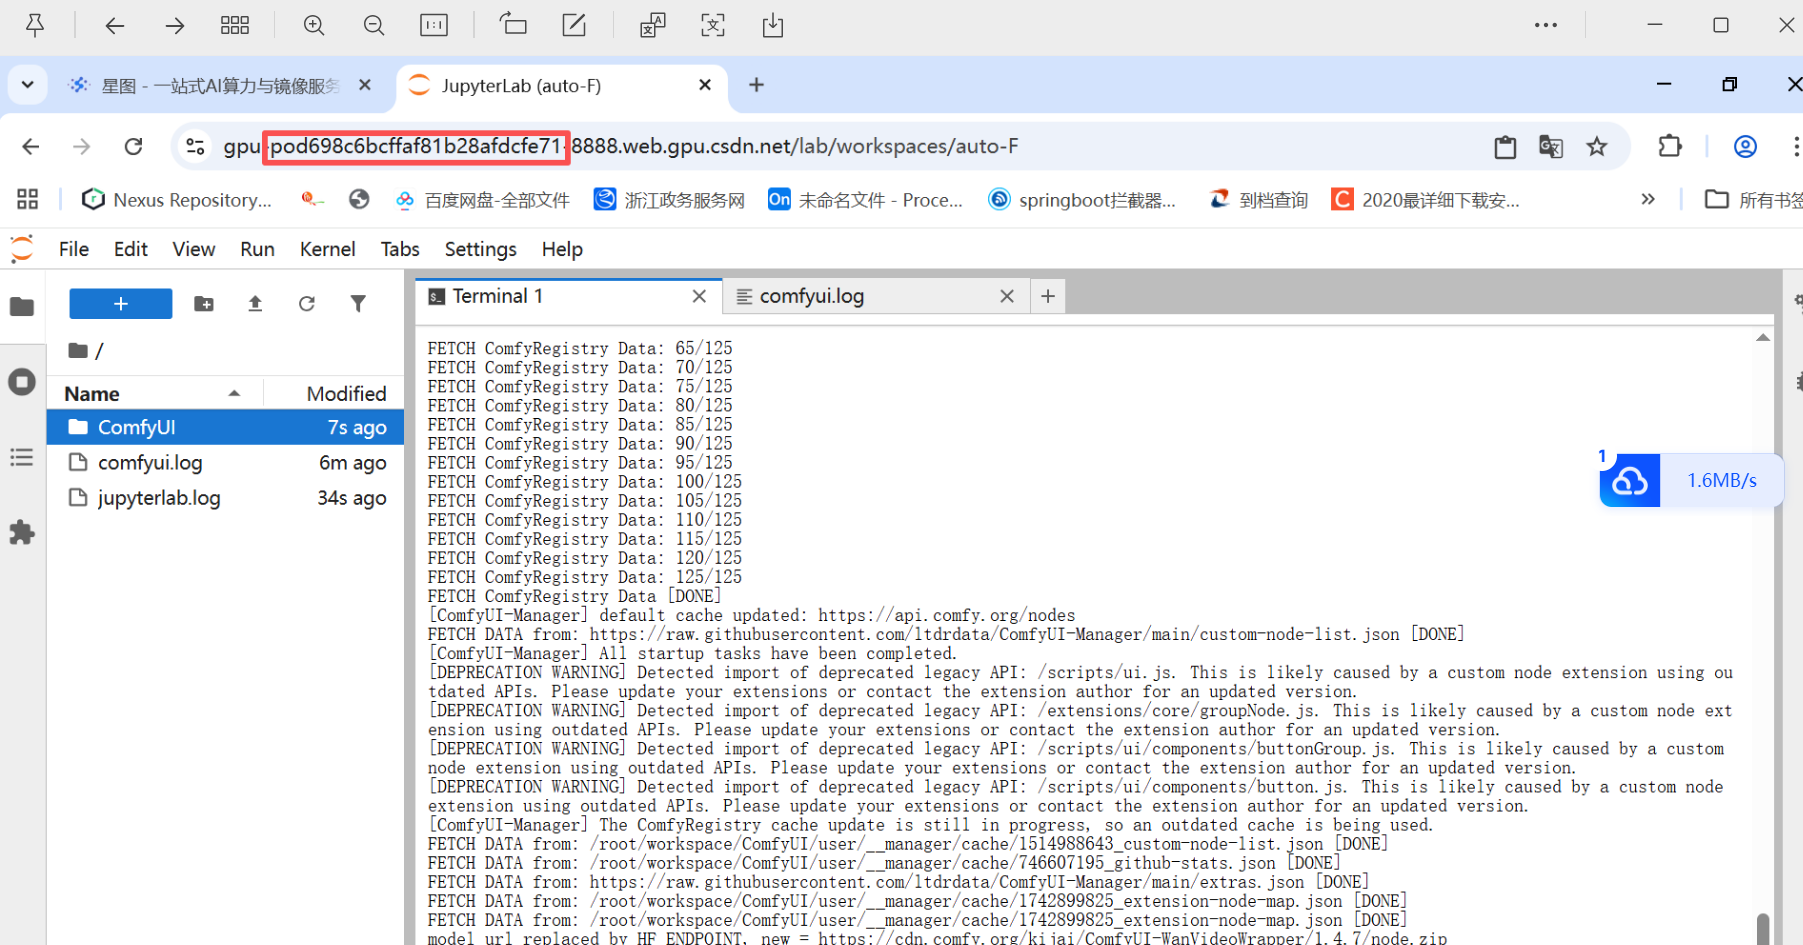The height and width of the screenshot is (945, 1803).
Task: Open 未命名文件 - Proce... bookmark
Action: (866, 200)
